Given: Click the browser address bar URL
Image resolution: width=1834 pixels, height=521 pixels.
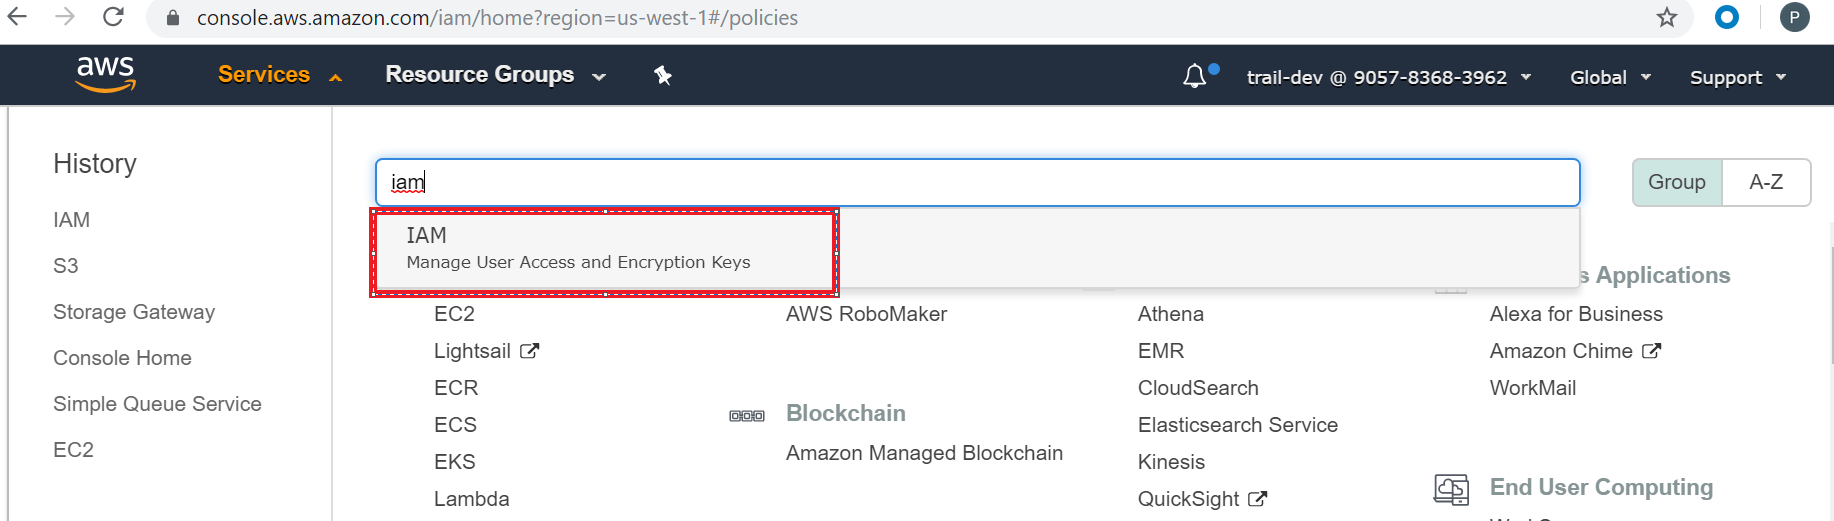Looking at the screenshot, I should coord(497,18).
